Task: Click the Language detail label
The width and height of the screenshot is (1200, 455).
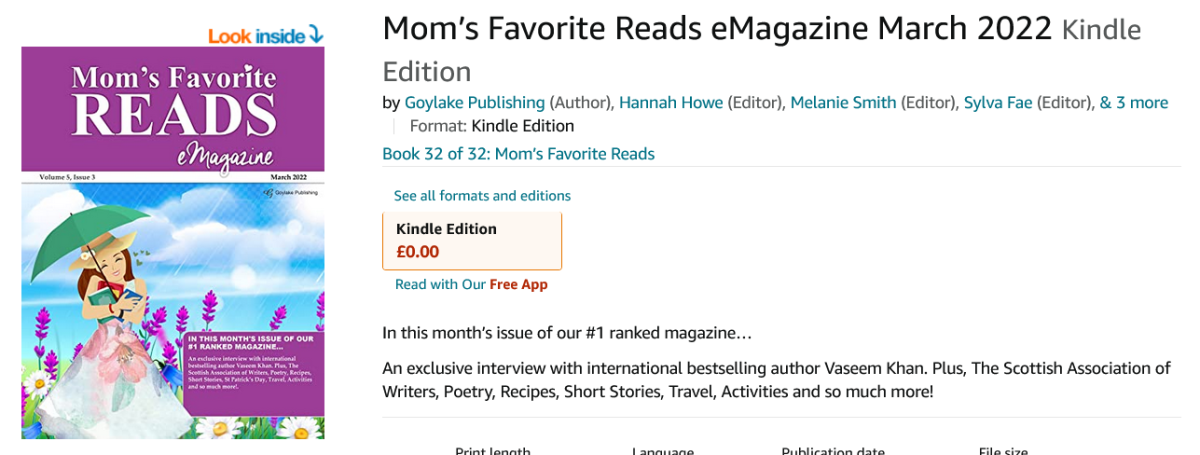Action: (x=663, y=450)
